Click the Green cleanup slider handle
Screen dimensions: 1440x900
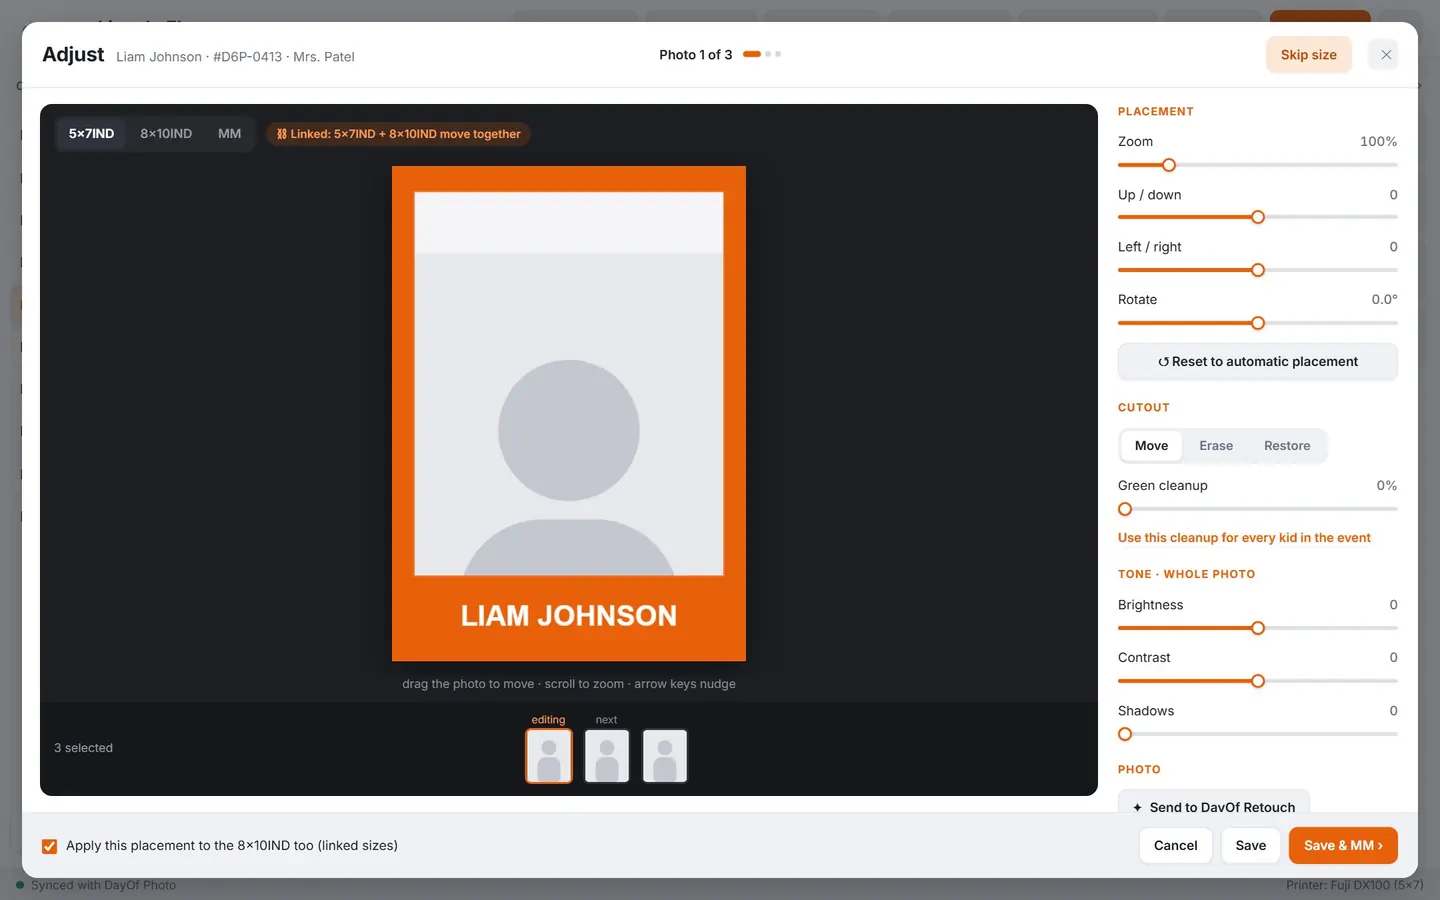point(1125,509)
